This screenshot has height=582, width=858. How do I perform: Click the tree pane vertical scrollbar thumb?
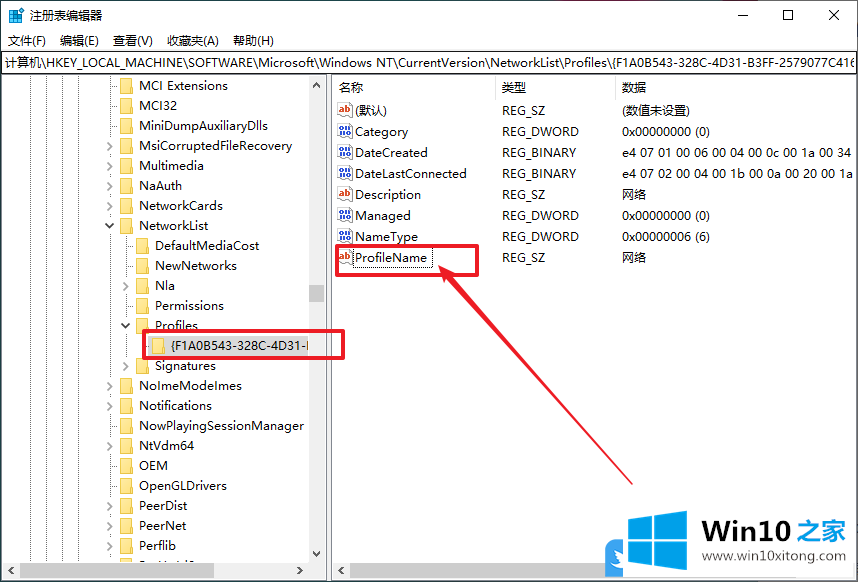[x=316, y=293]
